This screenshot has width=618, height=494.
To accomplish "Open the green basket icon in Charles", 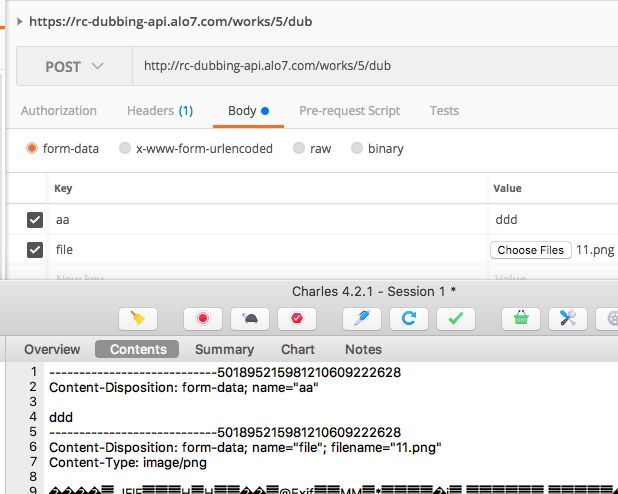I will [x=521, y=319].
